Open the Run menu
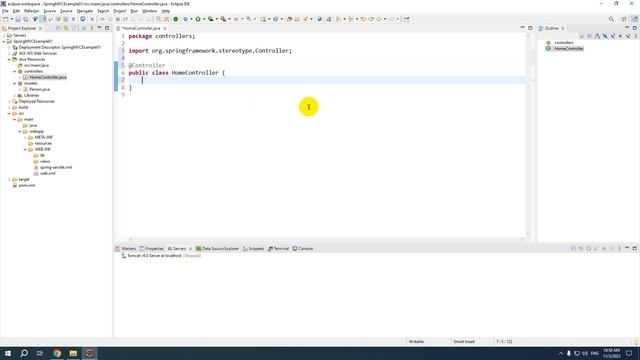This screenshot has width=640, height=360. [x=134, y=11]
